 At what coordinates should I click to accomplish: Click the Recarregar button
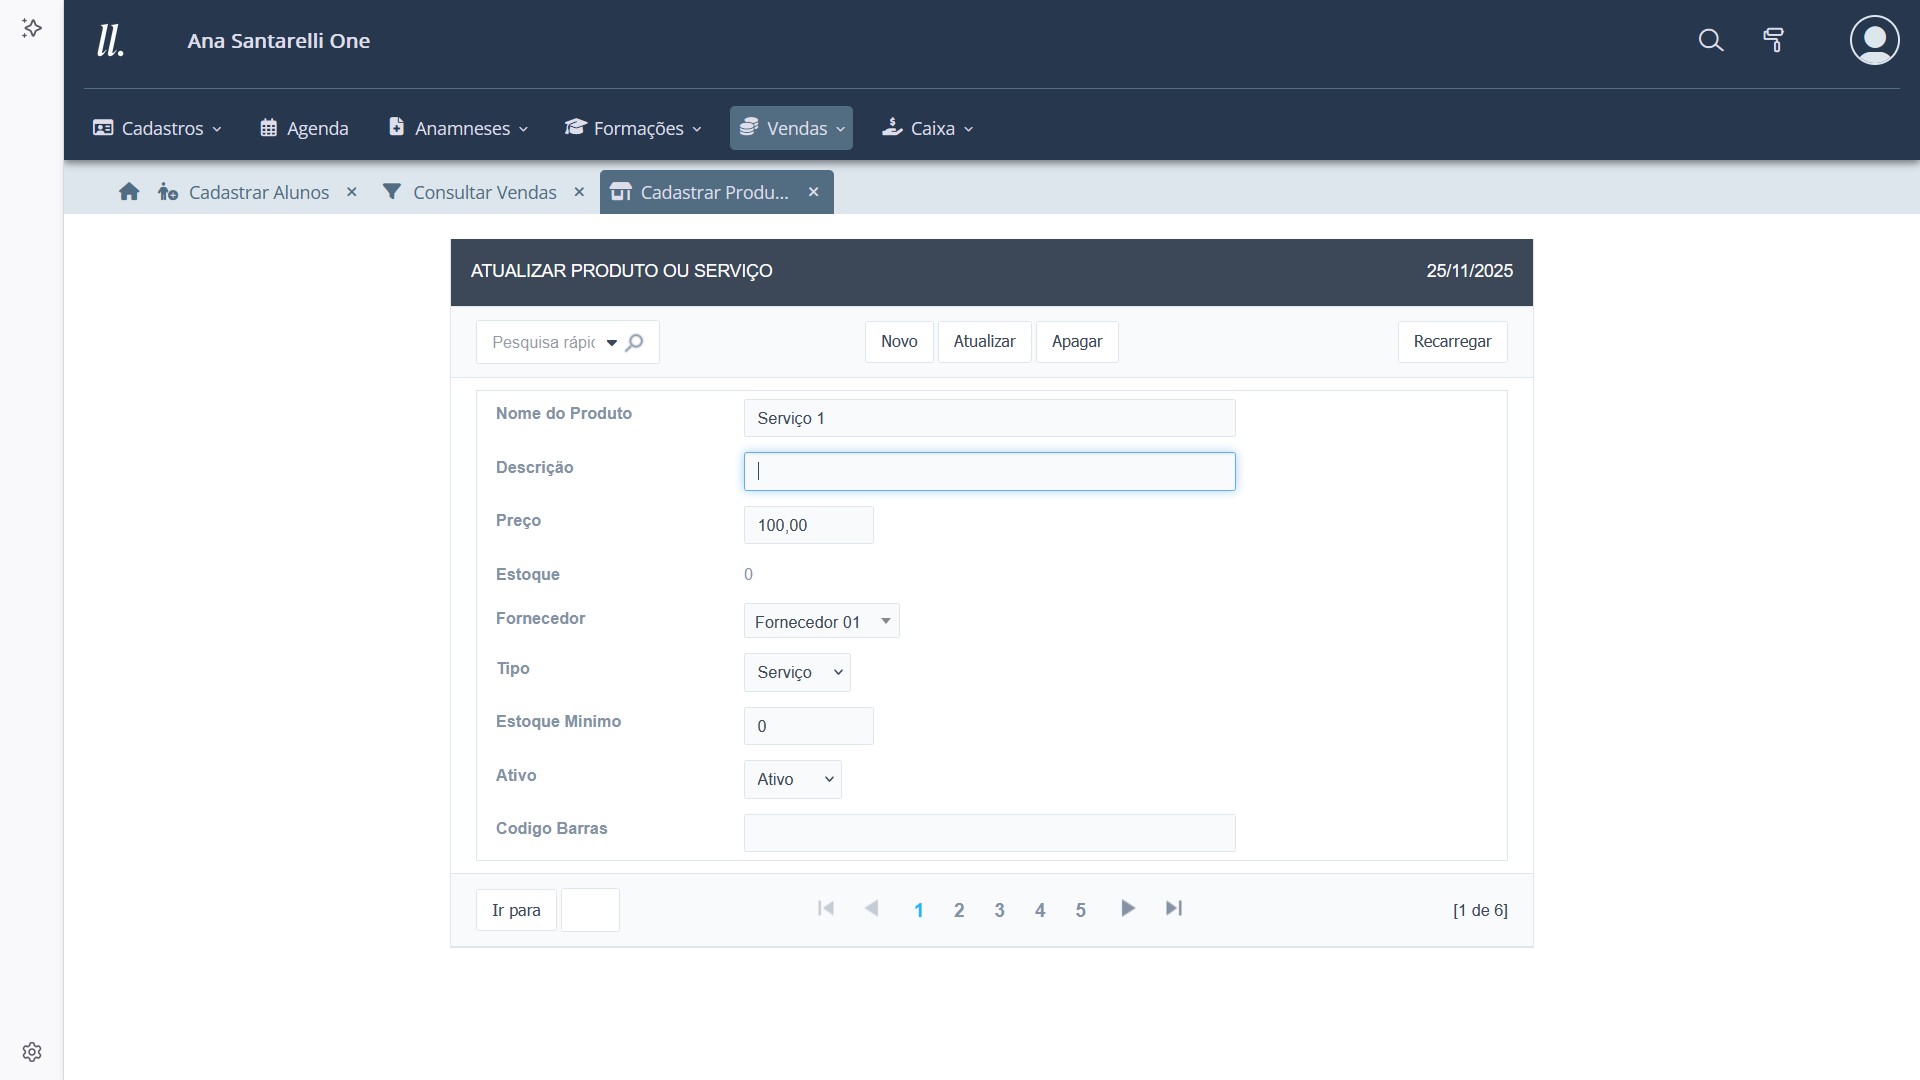(1452, 341)
